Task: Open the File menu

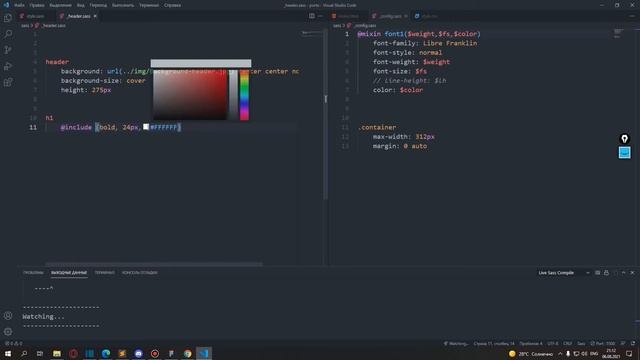Action: point(19,5)
